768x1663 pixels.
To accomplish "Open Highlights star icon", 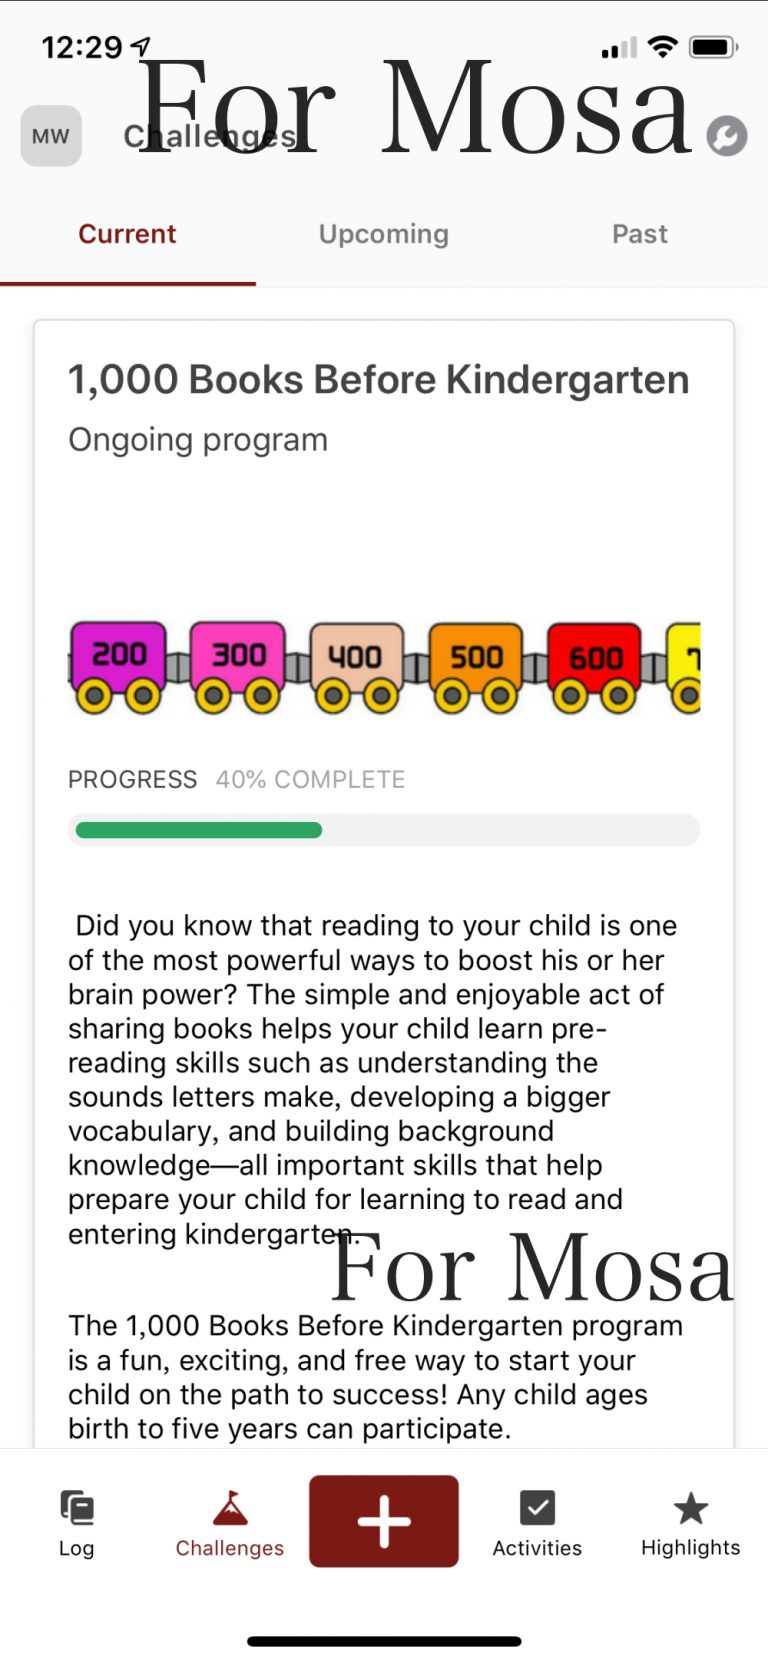I will 690,1508.
